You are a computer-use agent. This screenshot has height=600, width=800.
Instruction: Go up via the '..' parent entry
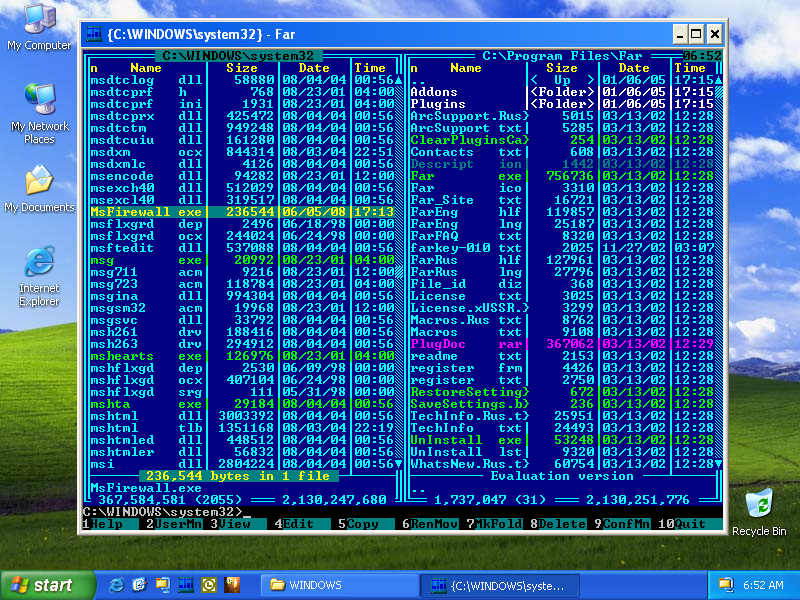tap(417, 81)
